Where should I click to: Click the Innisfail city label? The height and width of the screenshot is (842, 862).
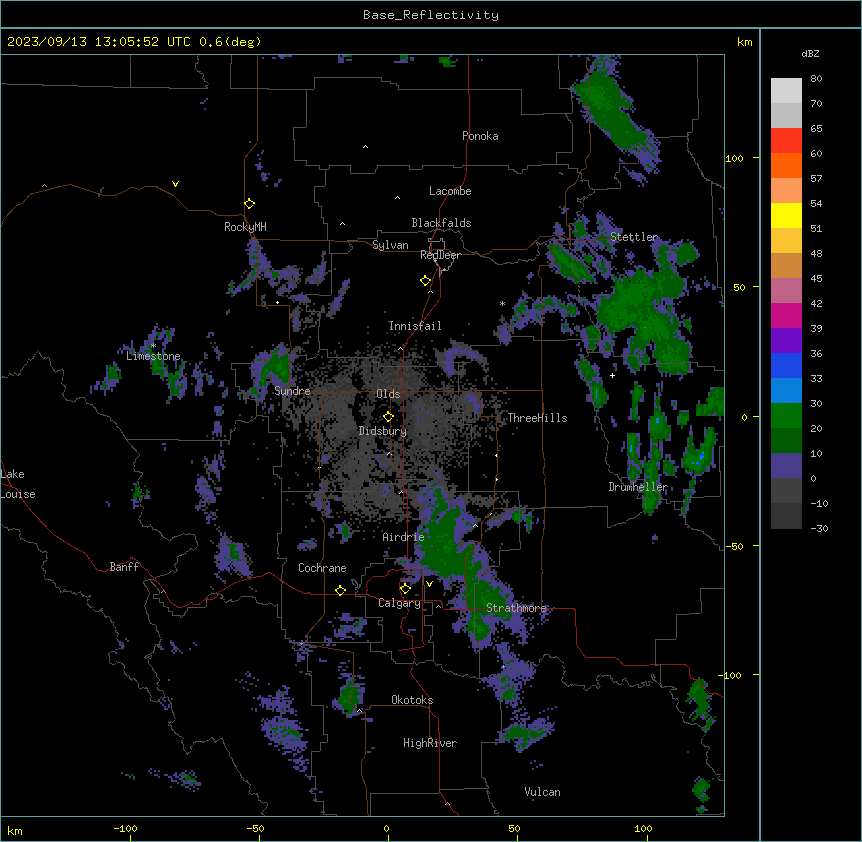point(415,326)
